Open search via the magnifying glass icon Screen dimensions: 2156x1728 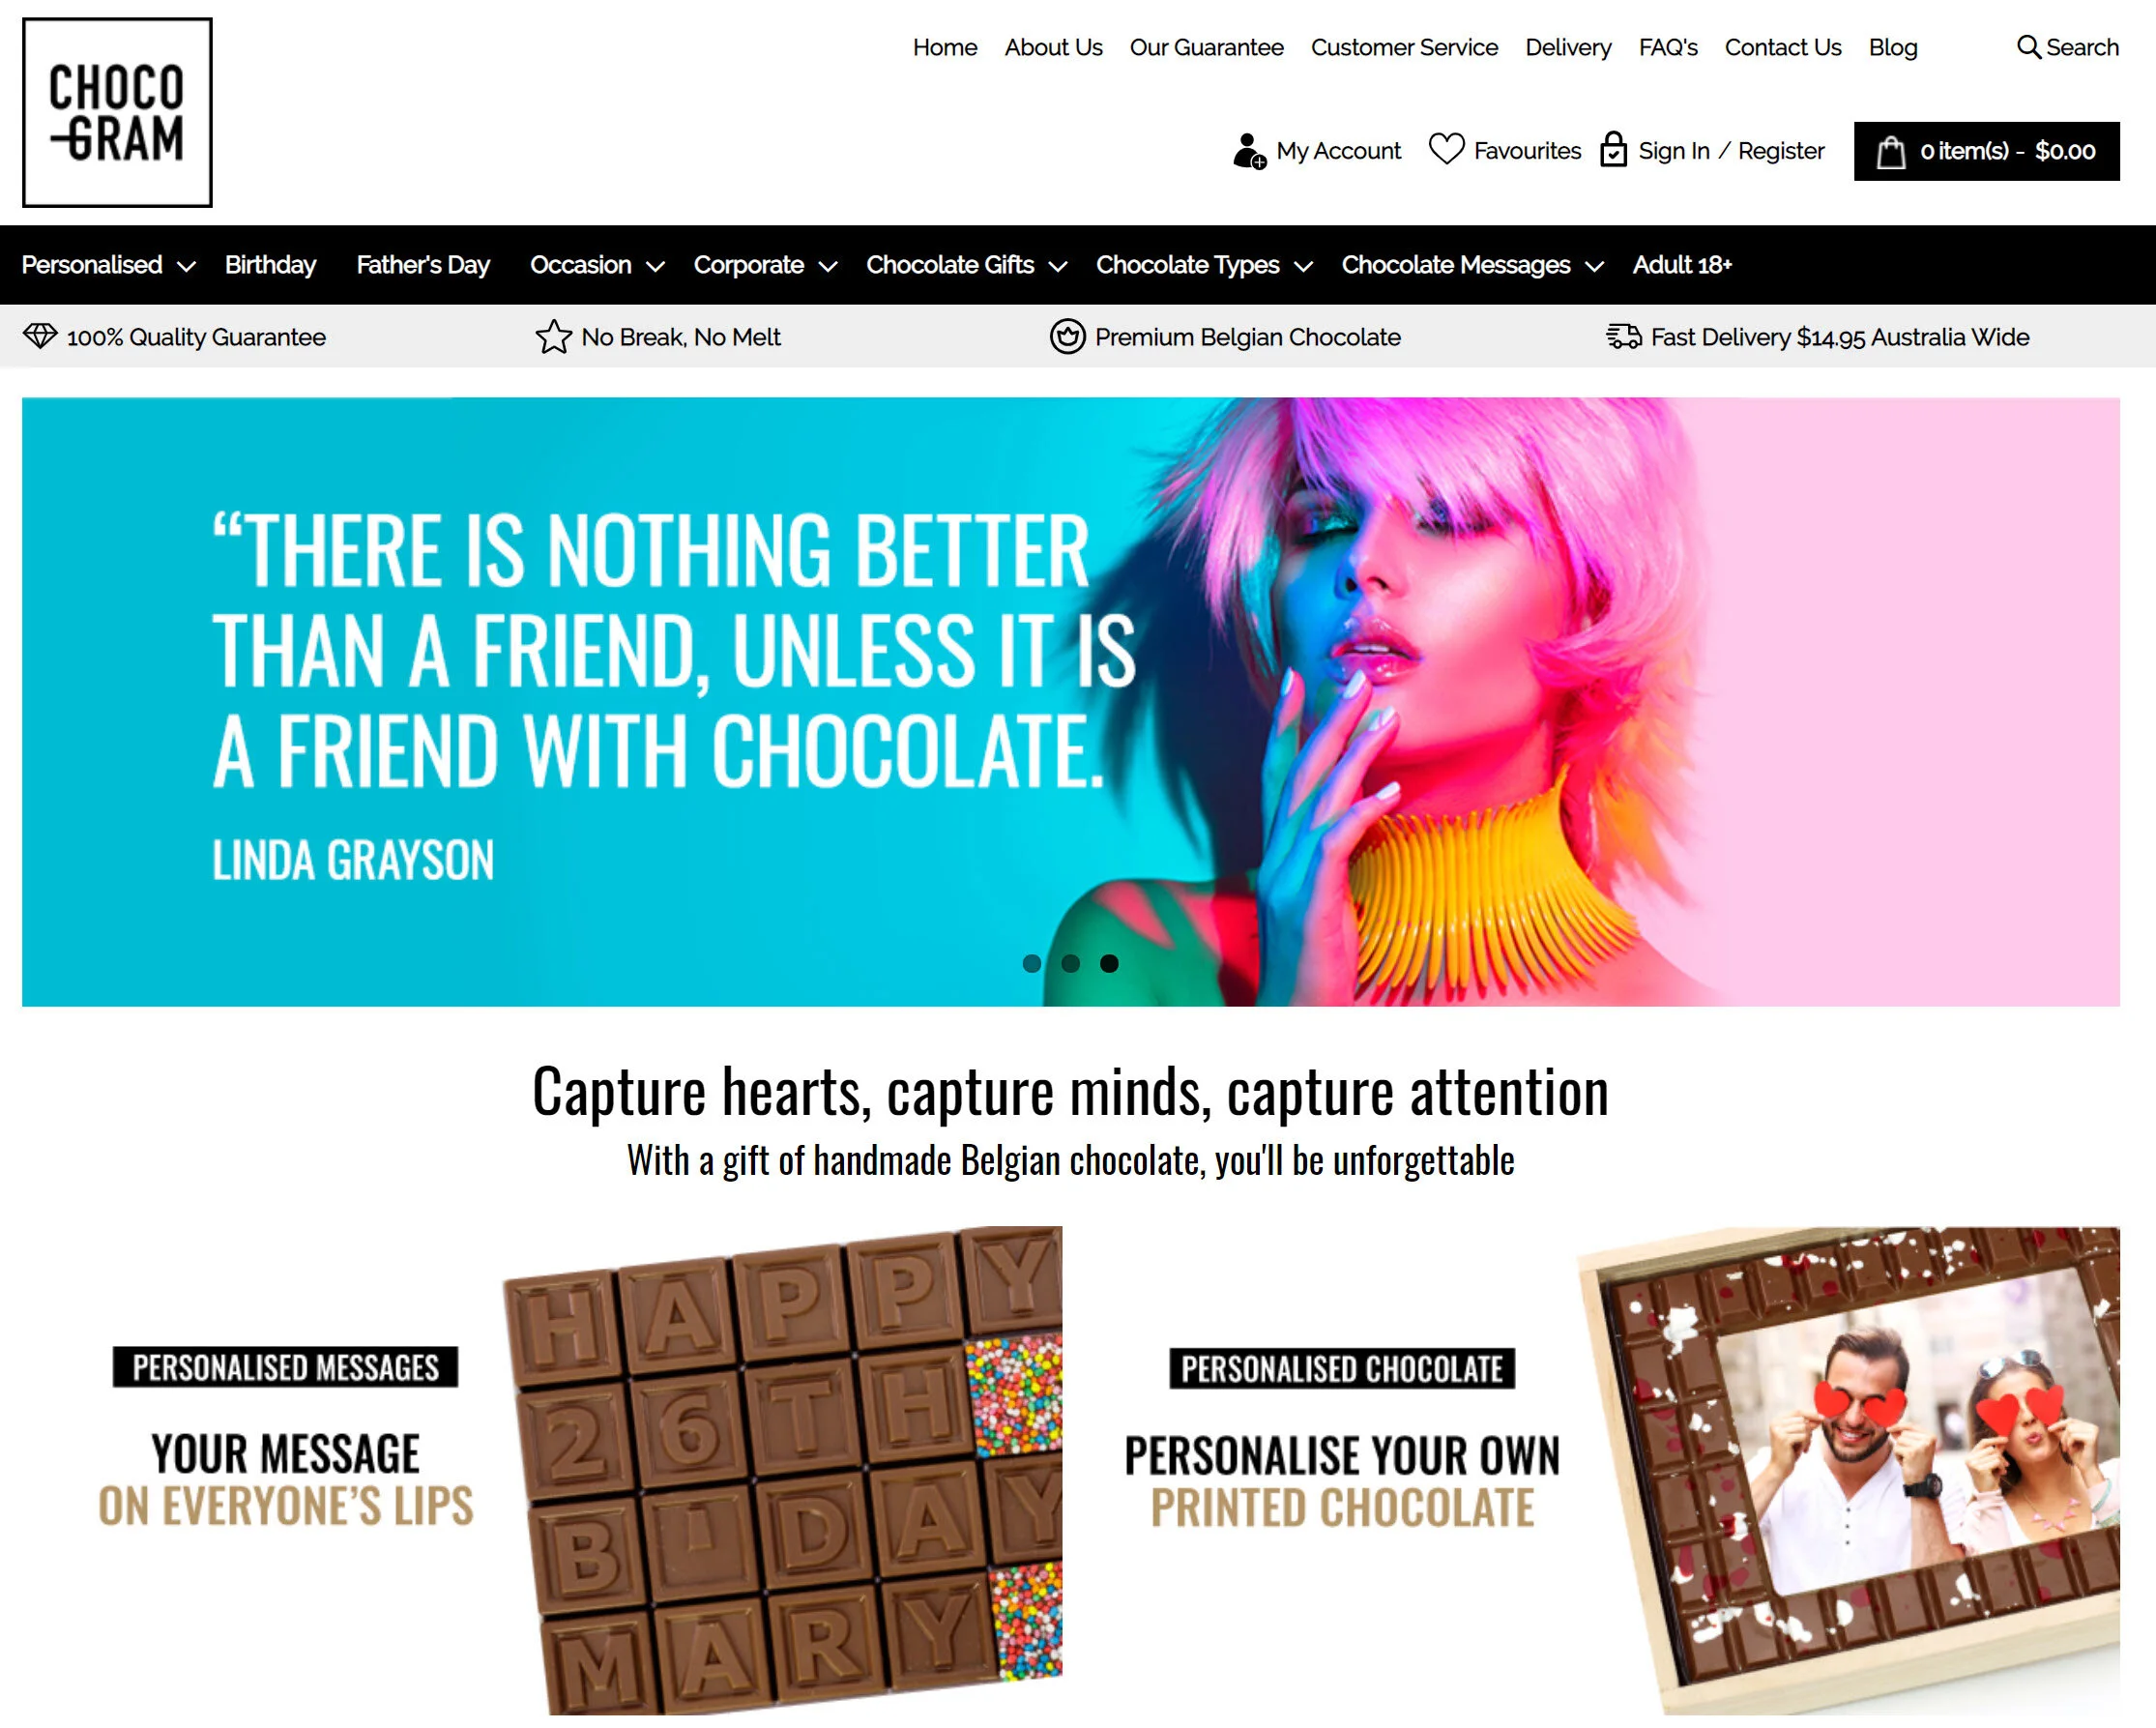(2028, 47)
